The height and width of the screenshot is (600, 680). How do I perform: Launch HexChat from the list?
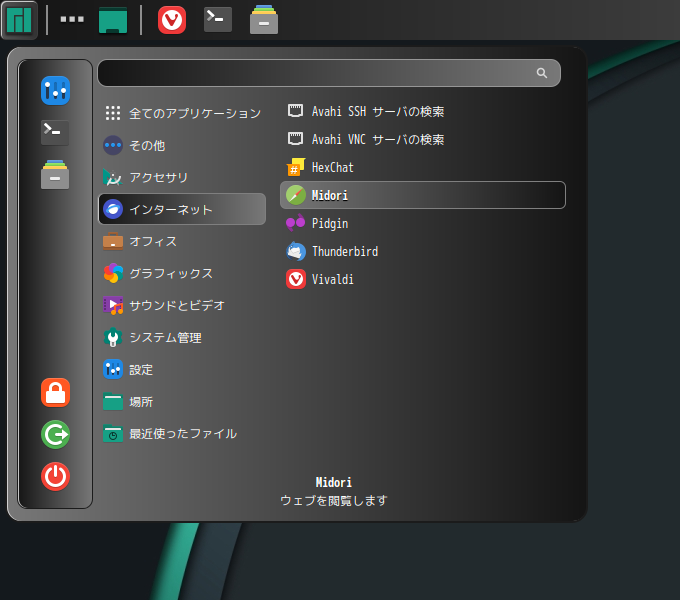coord(423,167)
